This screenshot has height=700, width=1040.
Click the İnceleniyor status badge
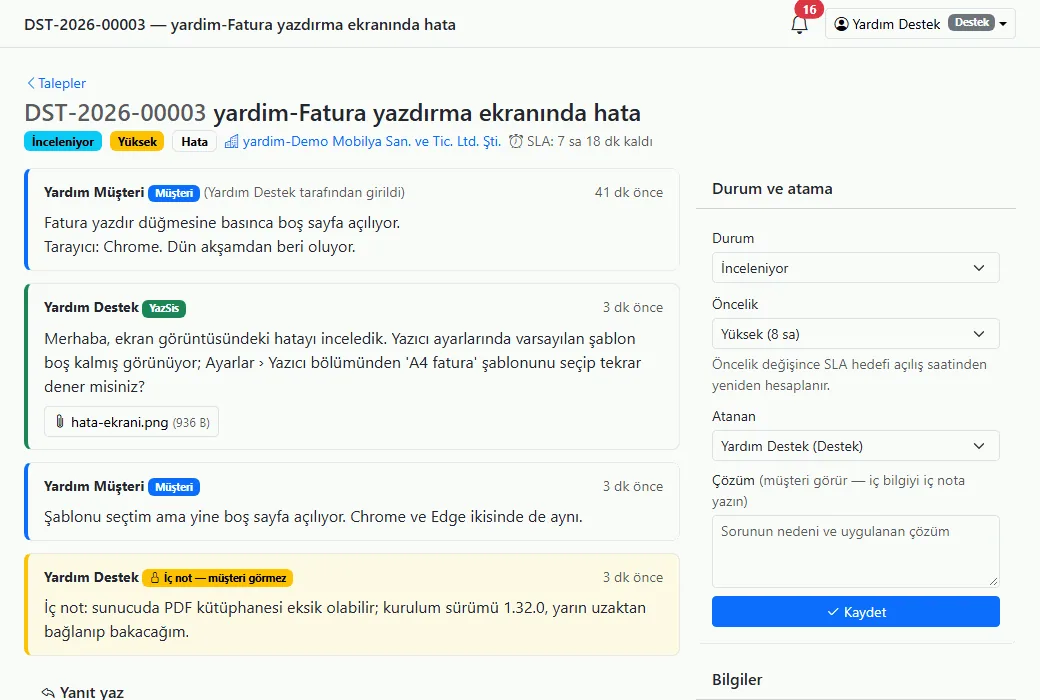(x=63, y=141)
